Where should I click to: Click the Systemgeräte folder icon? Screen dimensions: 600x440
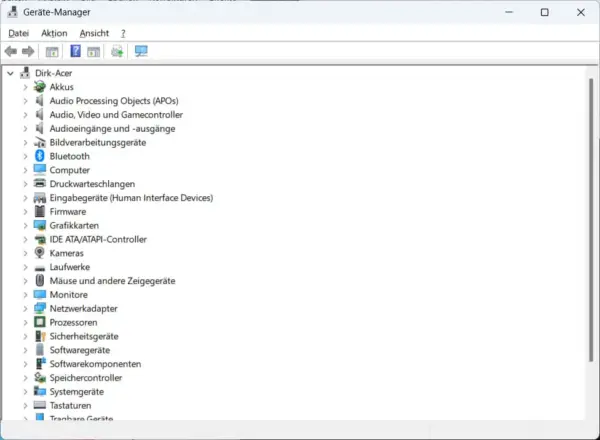tap(39, 391)
